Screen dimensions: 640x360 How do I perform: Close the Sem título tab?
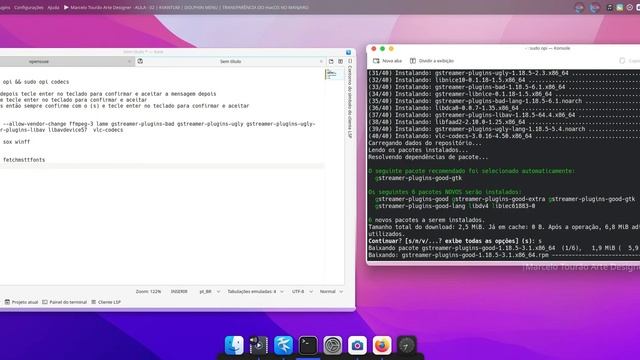(321, 62)
